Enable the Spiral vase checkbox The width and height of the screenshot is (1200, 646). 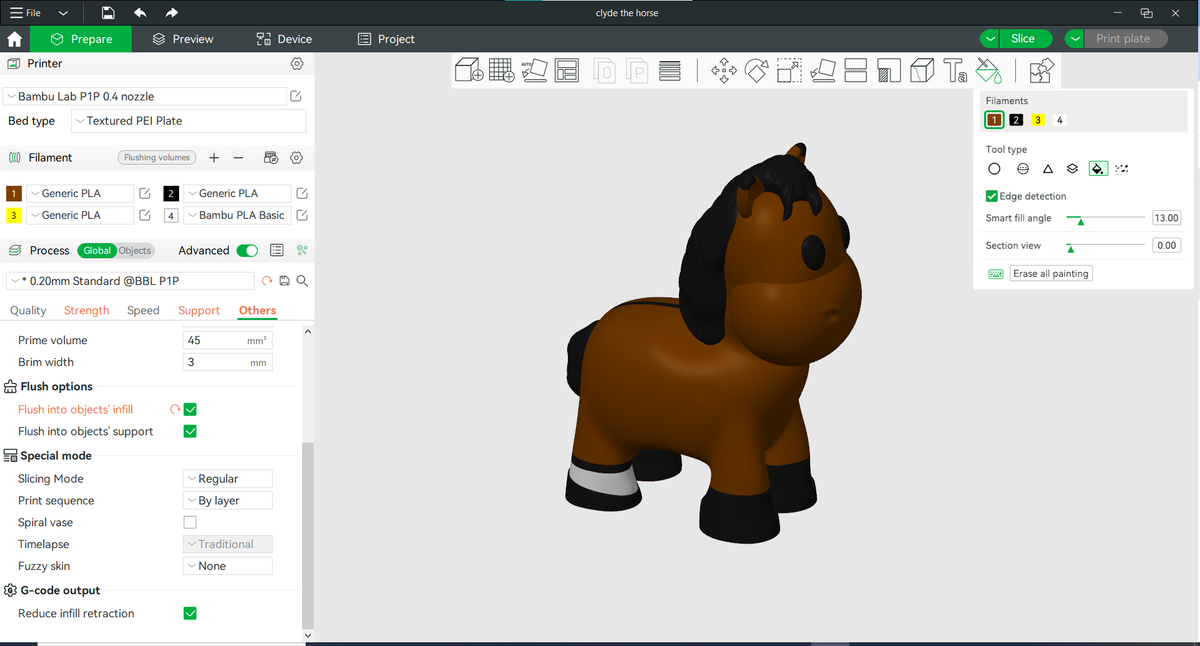(x=190, y=522)
